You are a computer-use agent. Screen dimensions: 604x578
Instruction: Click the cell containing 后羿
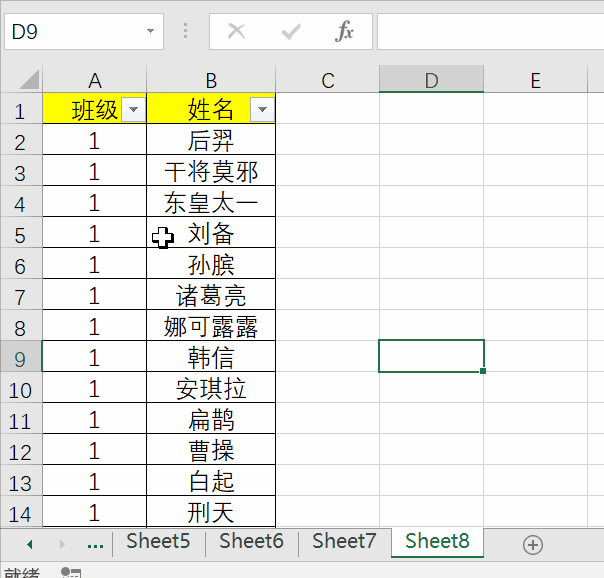211,139
